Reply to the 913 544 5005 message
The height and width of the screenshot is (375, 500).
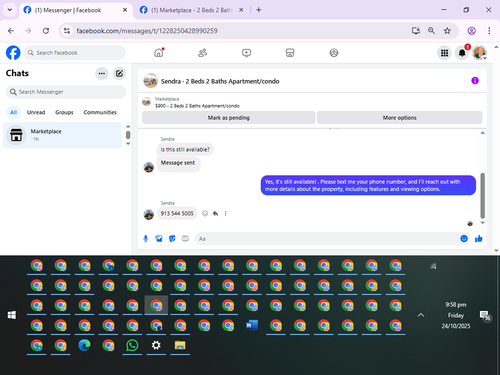215,213
